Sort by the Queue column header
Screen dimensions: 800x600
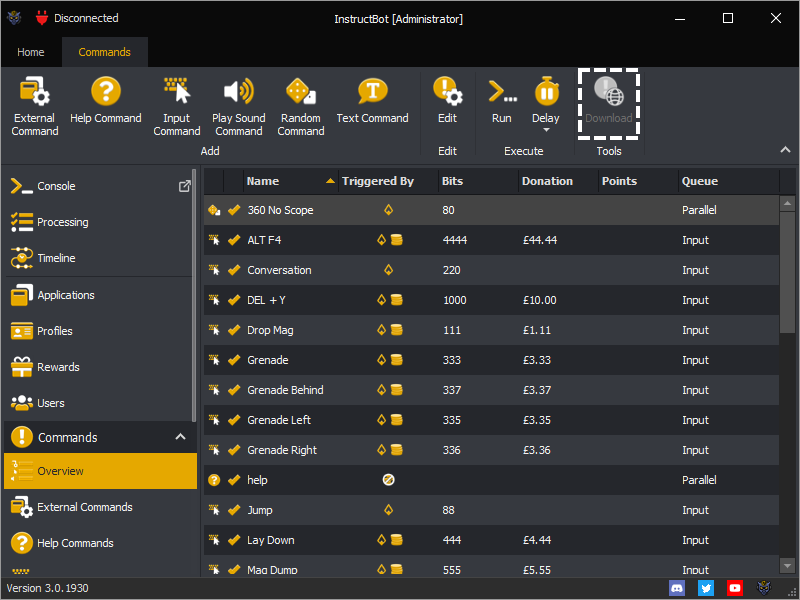point(729,181)
